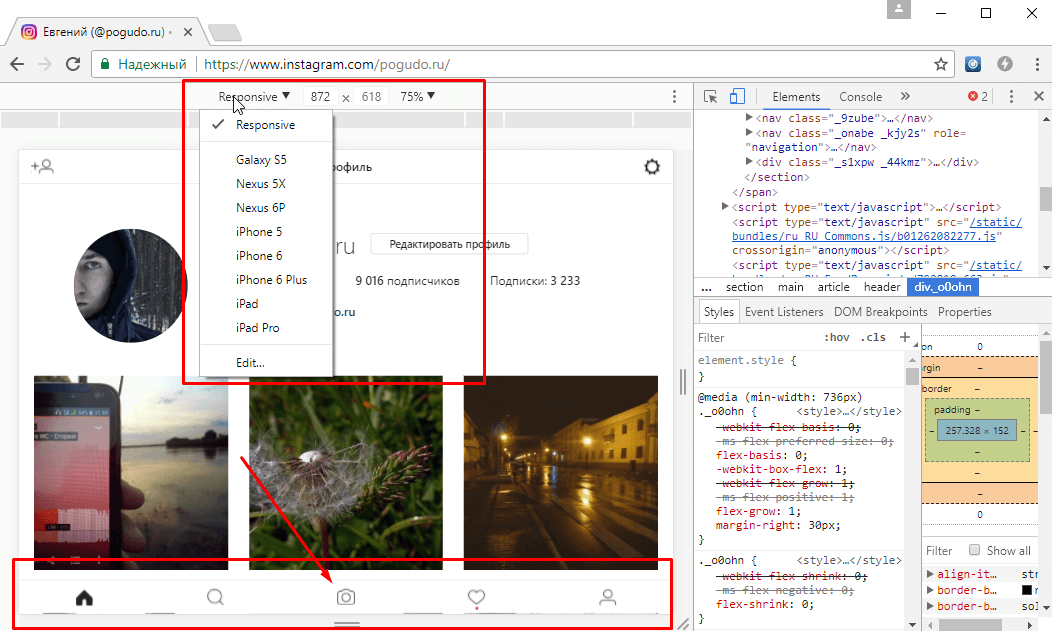Click the Редактировать профиль button
Viewport: 1052px width, 631px height.
[x=450, y=244]
